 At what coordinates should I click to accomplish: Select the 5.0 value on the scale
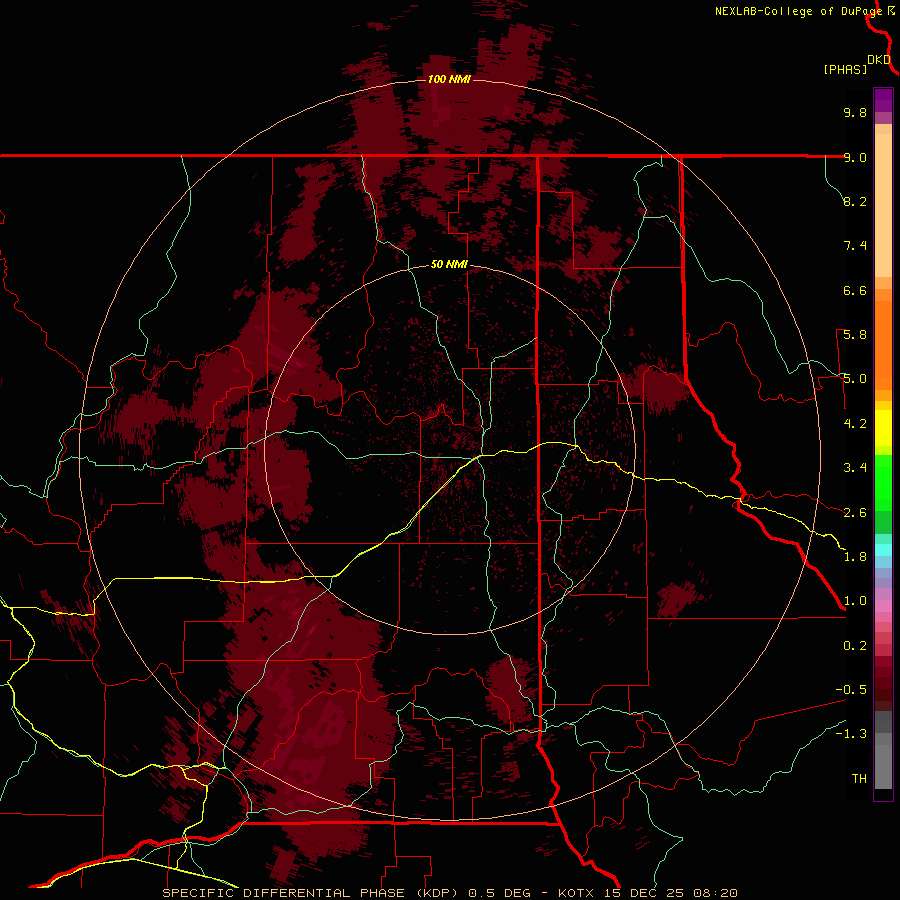[x=855, y=379]
